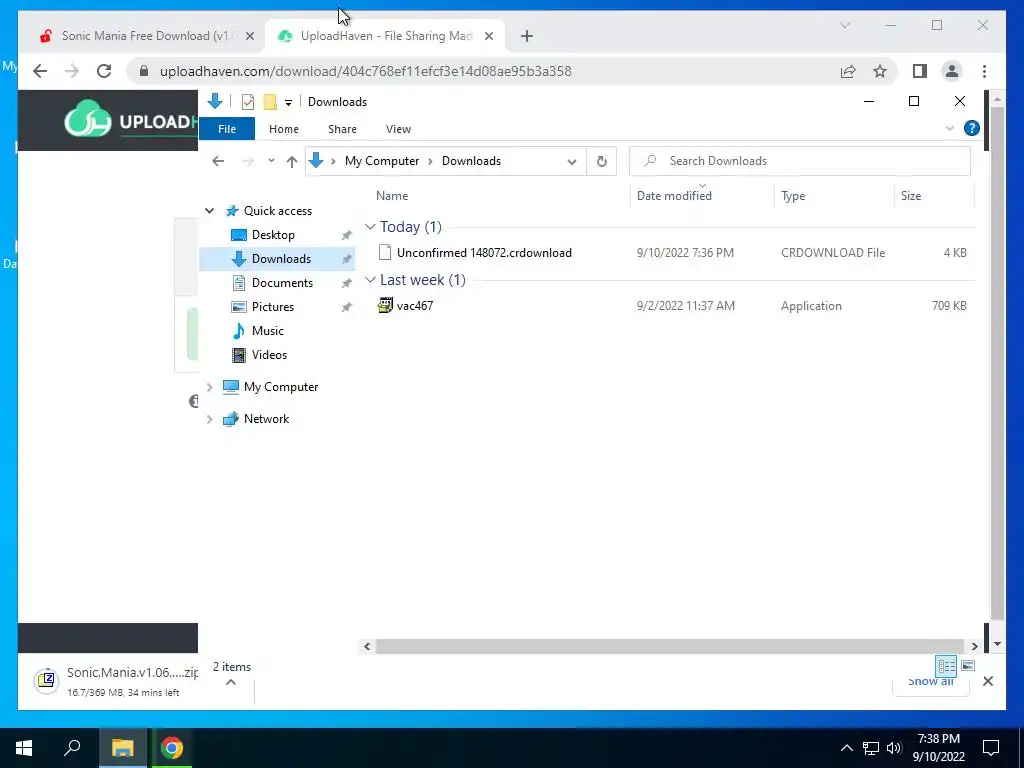Click the Chrome back arrow button
Image resolution: width=1024 pixels, height=768 pixels.
pos(40,71)
